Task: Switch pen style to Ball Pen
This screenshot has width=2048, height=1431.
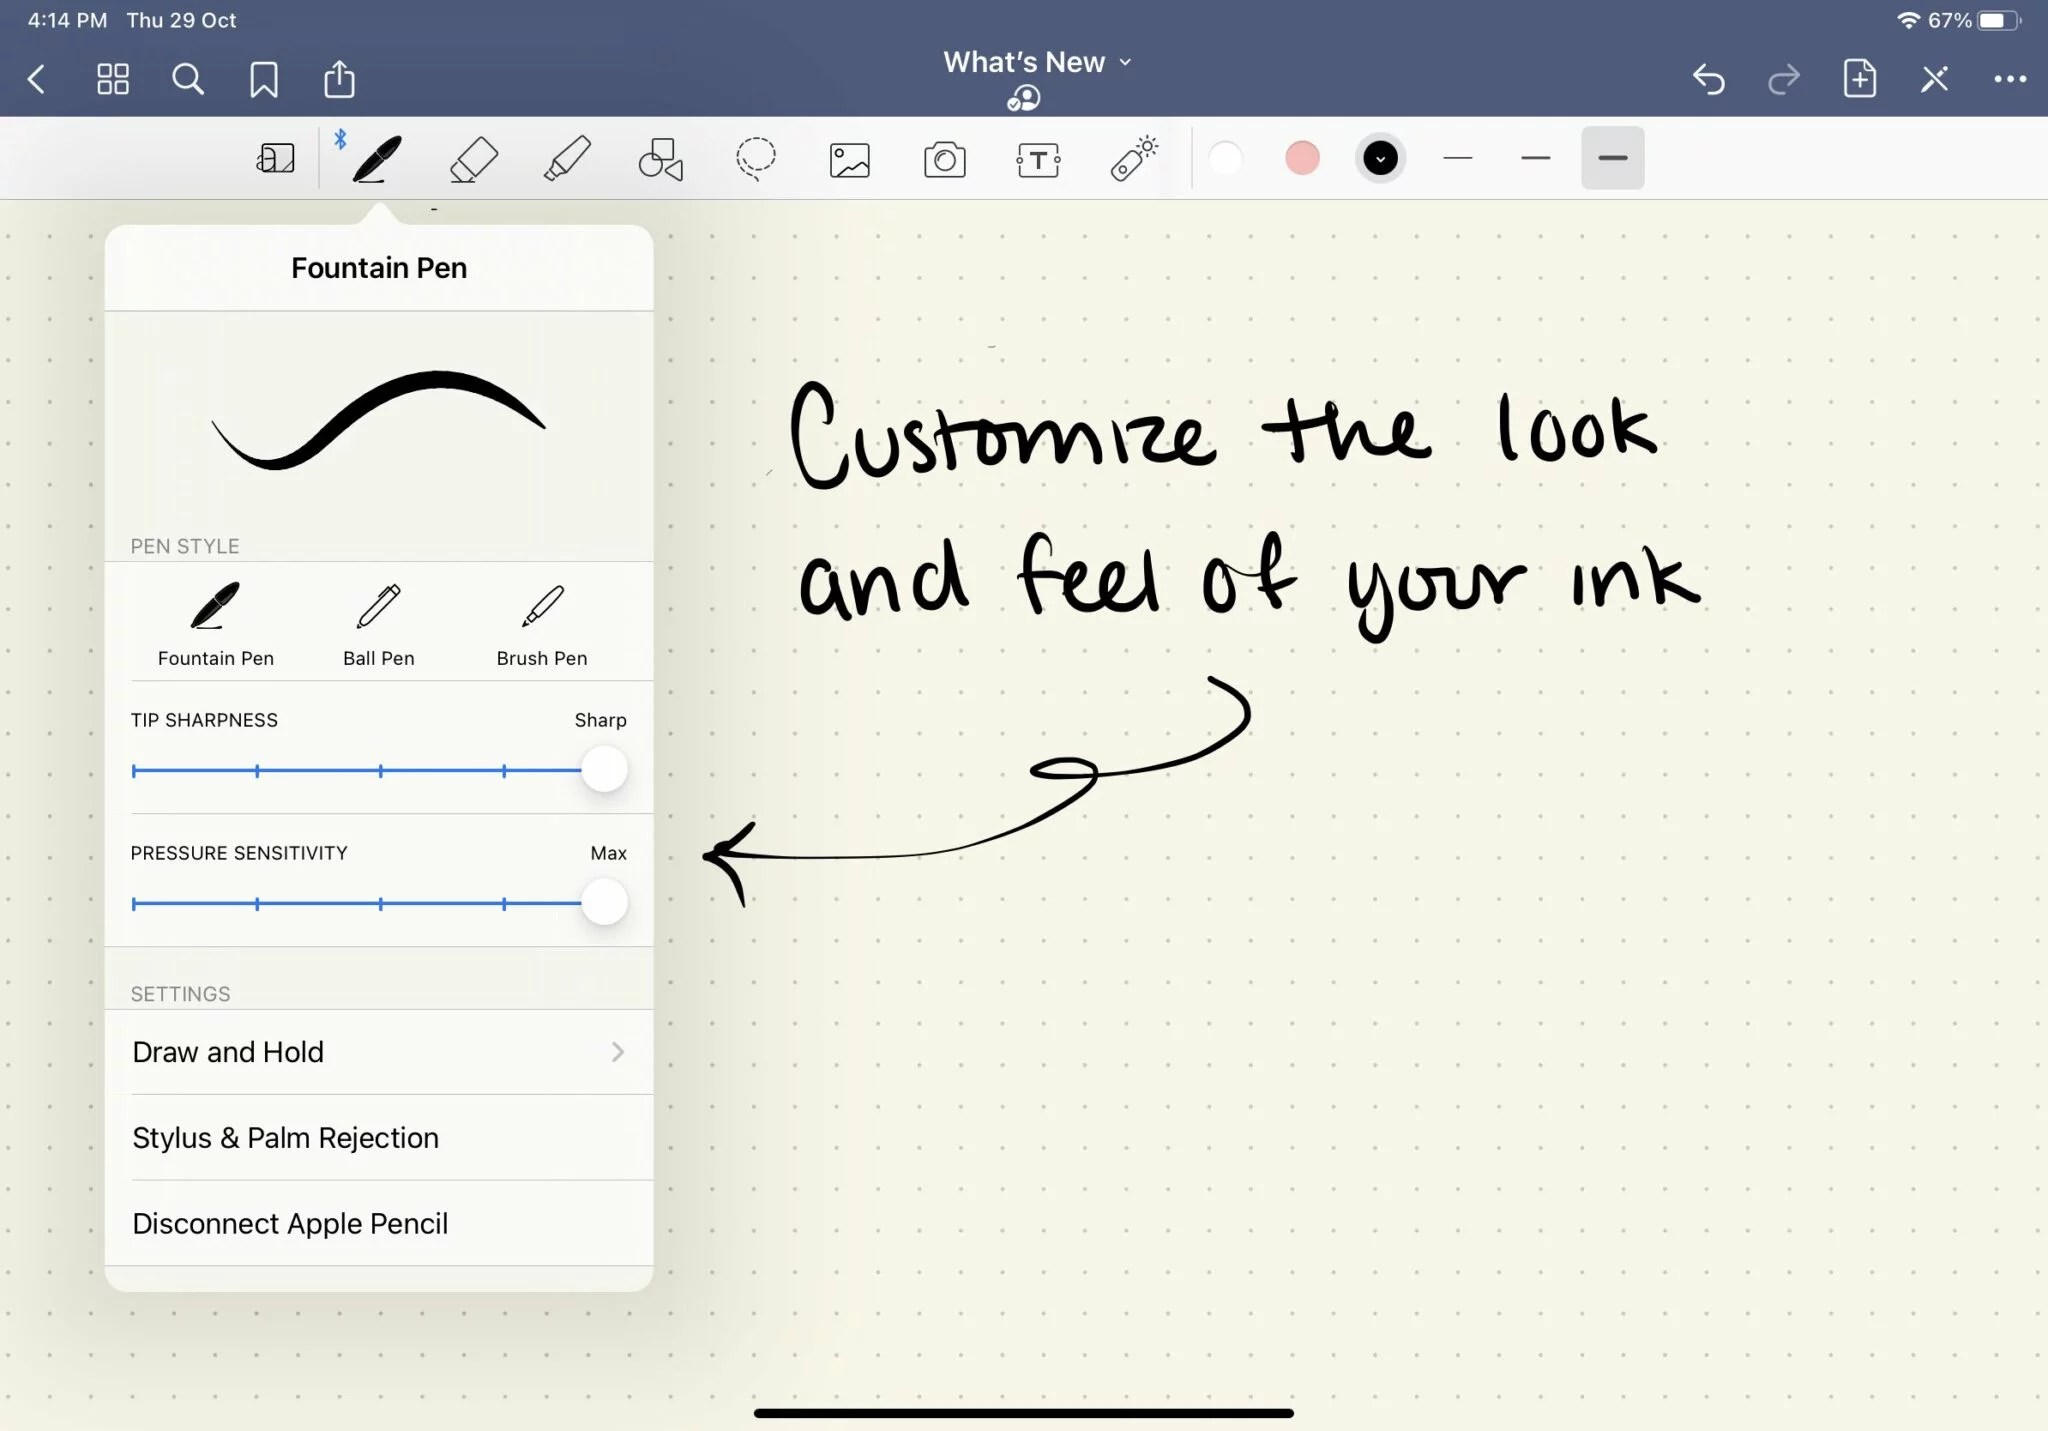Action: coord(378,620)
